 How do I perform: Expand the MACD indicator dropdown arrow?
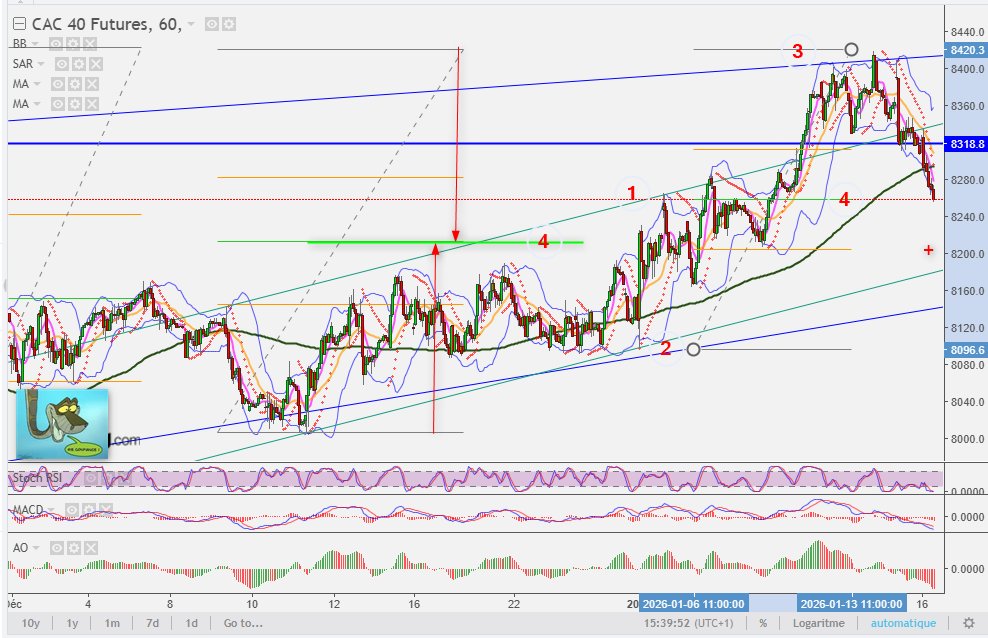tap(52, 510)
